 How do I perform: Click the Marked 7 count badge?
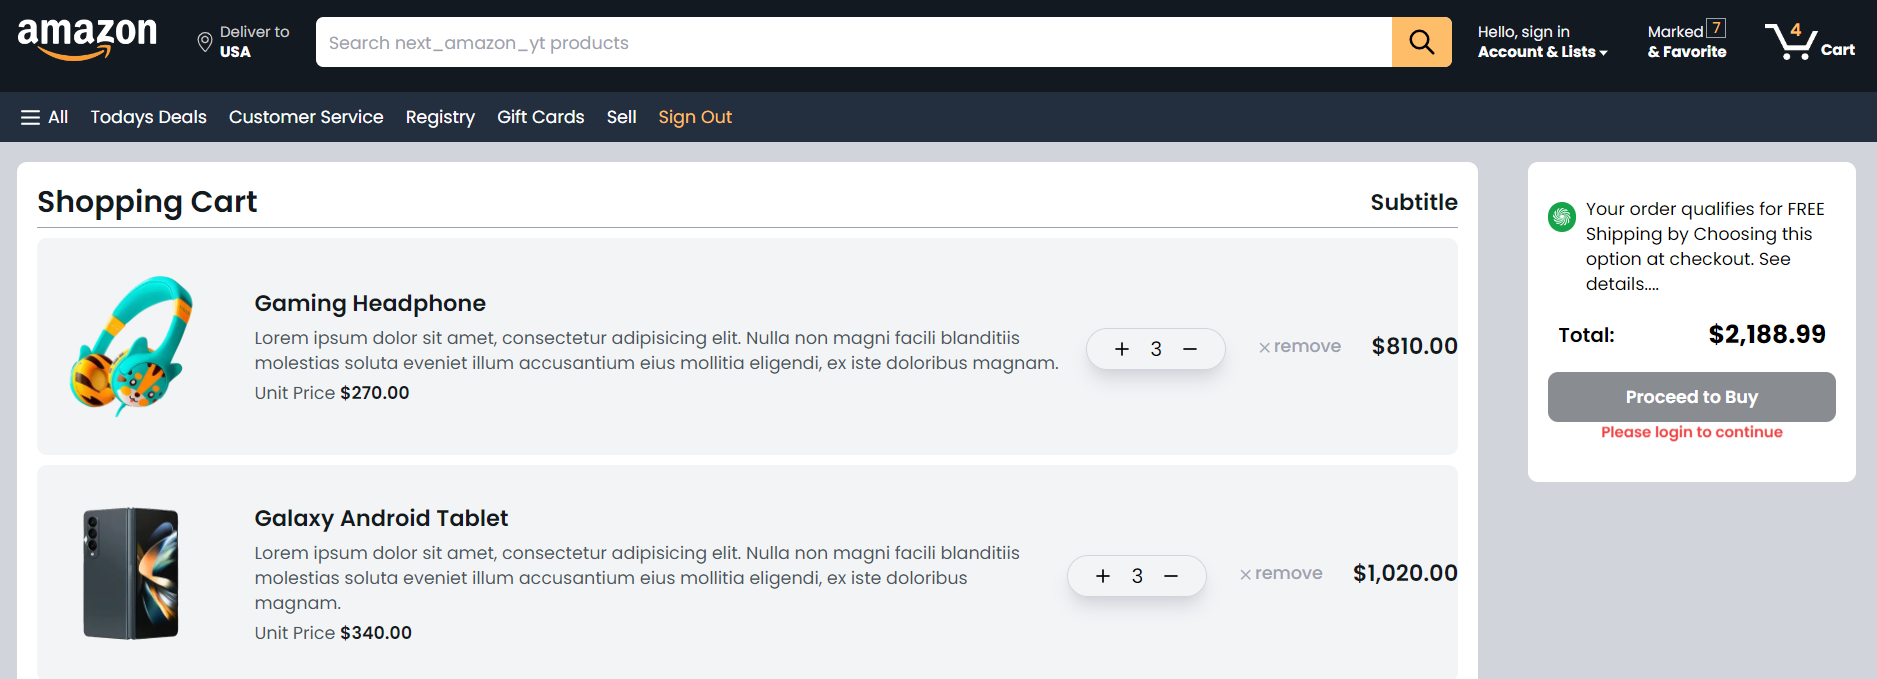[x=1716, y=28]
